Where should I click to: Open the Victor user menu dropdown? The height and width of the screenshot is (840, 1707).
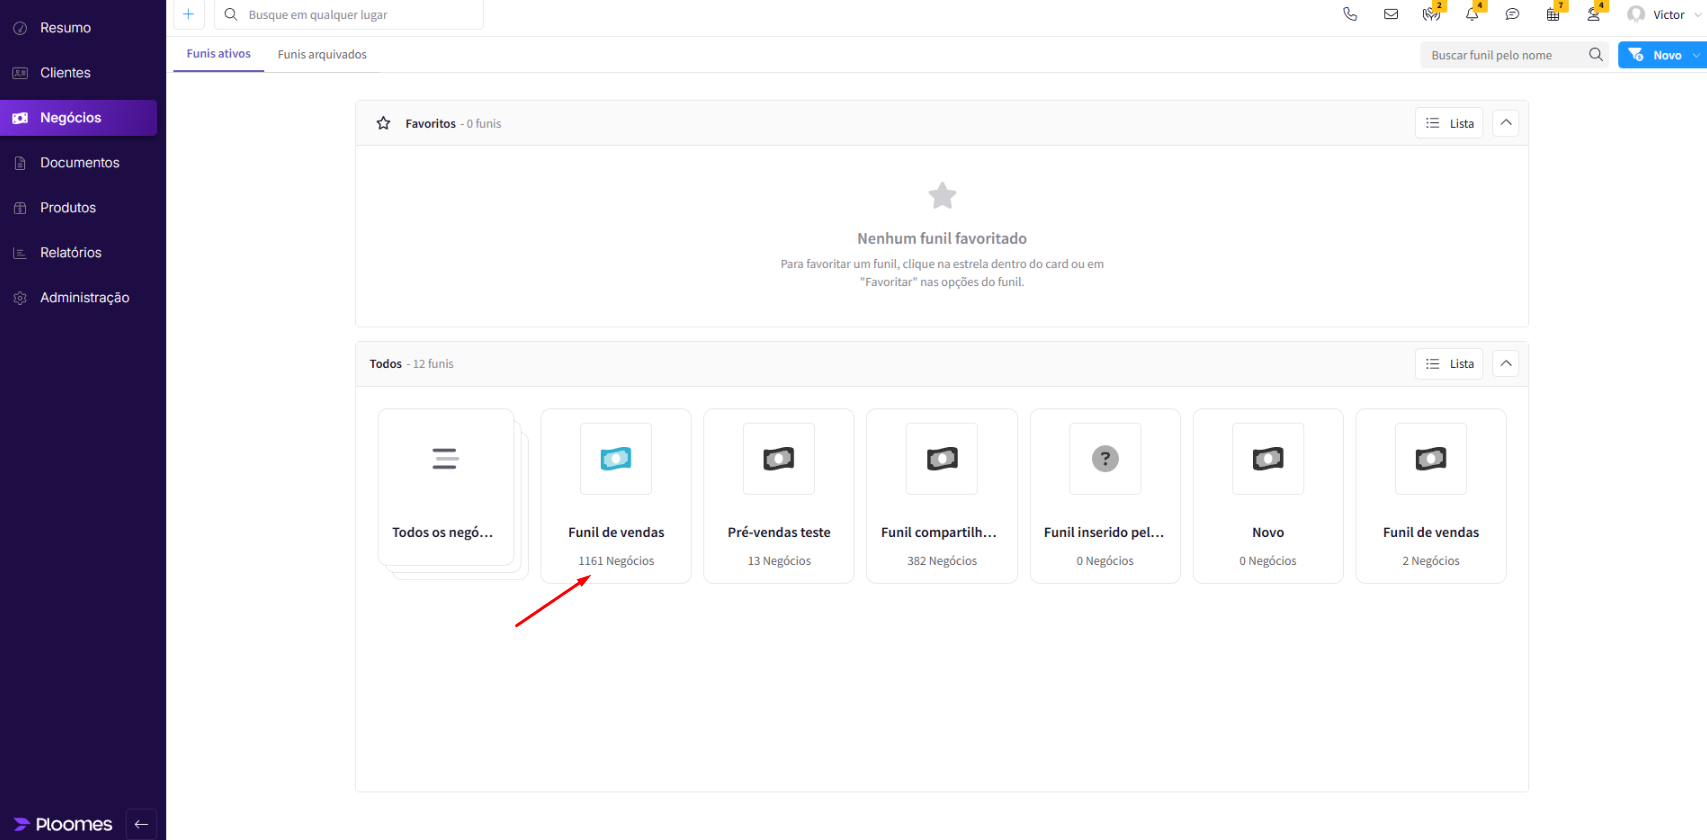tap(1665, 14)
